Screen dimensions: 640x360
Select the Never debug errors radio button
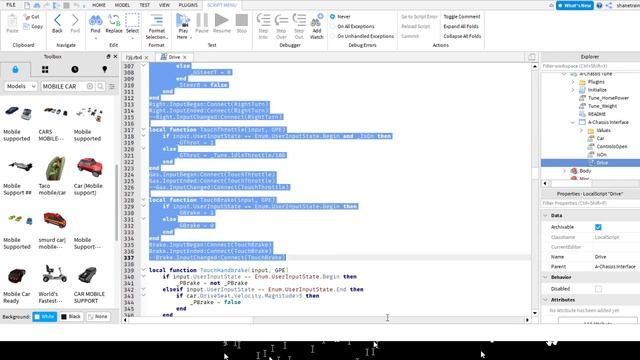point(333,17)
